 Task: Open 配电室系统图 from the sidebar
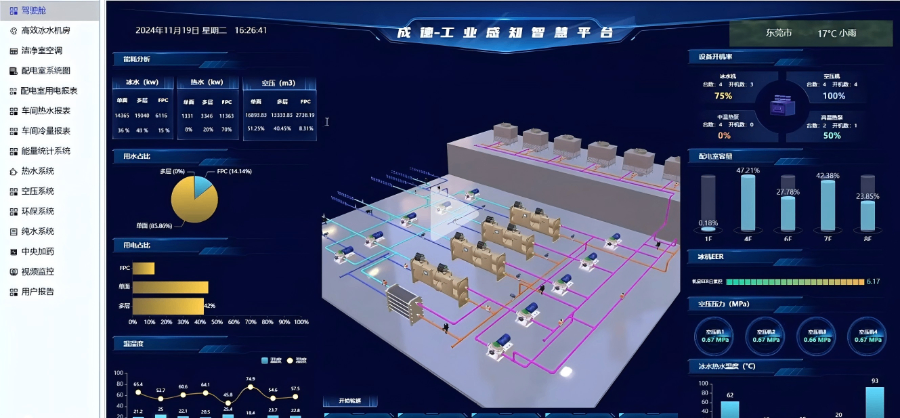pos(45,71)
